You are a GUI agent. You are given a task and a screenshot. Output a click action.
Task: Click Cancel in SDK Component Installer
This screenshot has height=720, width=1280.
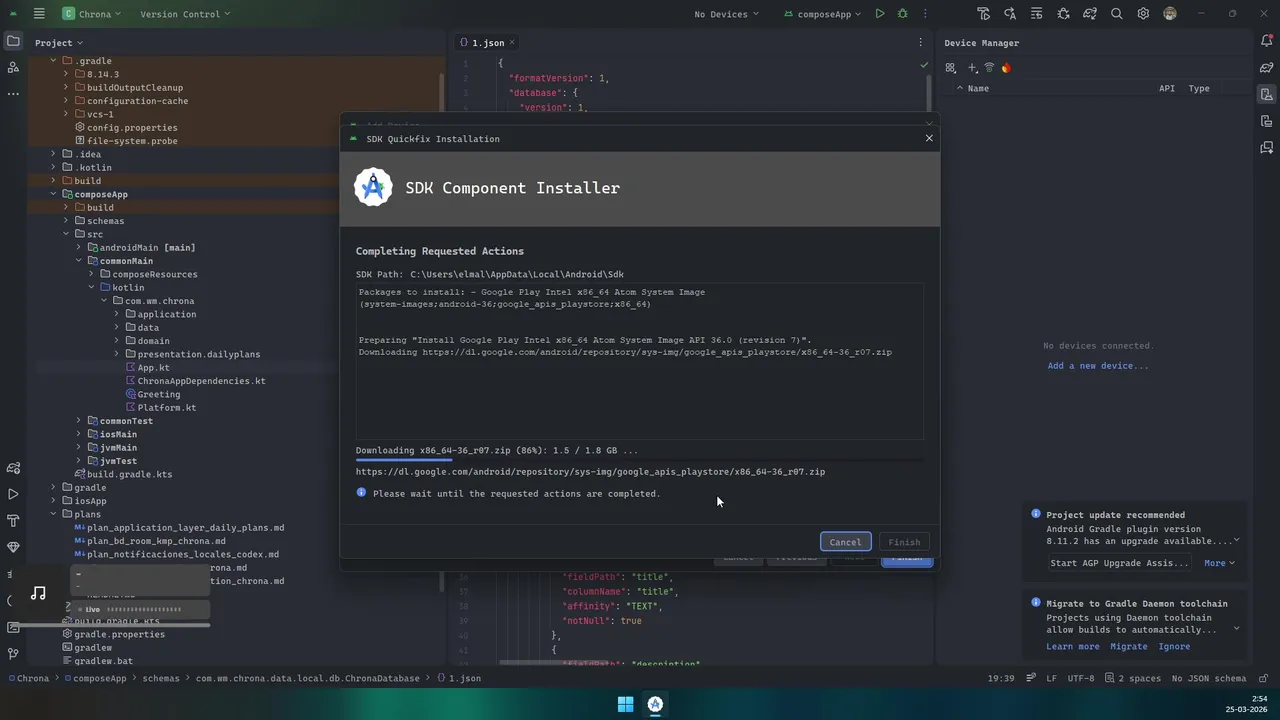pyautogui.click(x=845, y=542)
